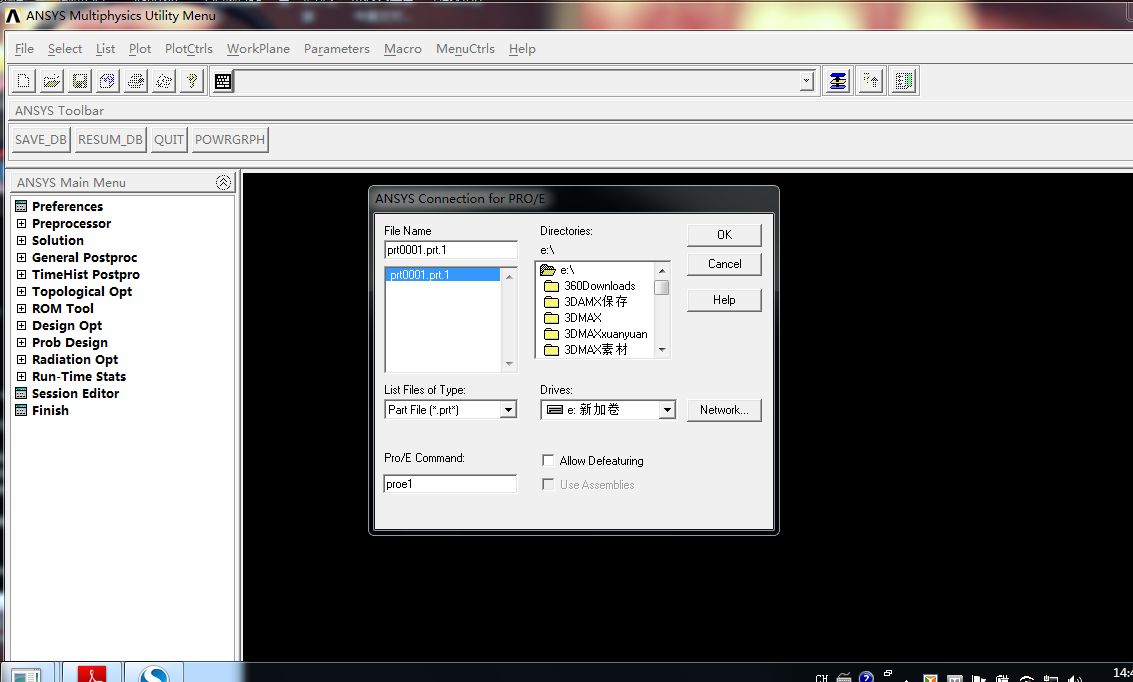Open the List menu
This screenshot has height=682, width=1133.
point(105,48)
